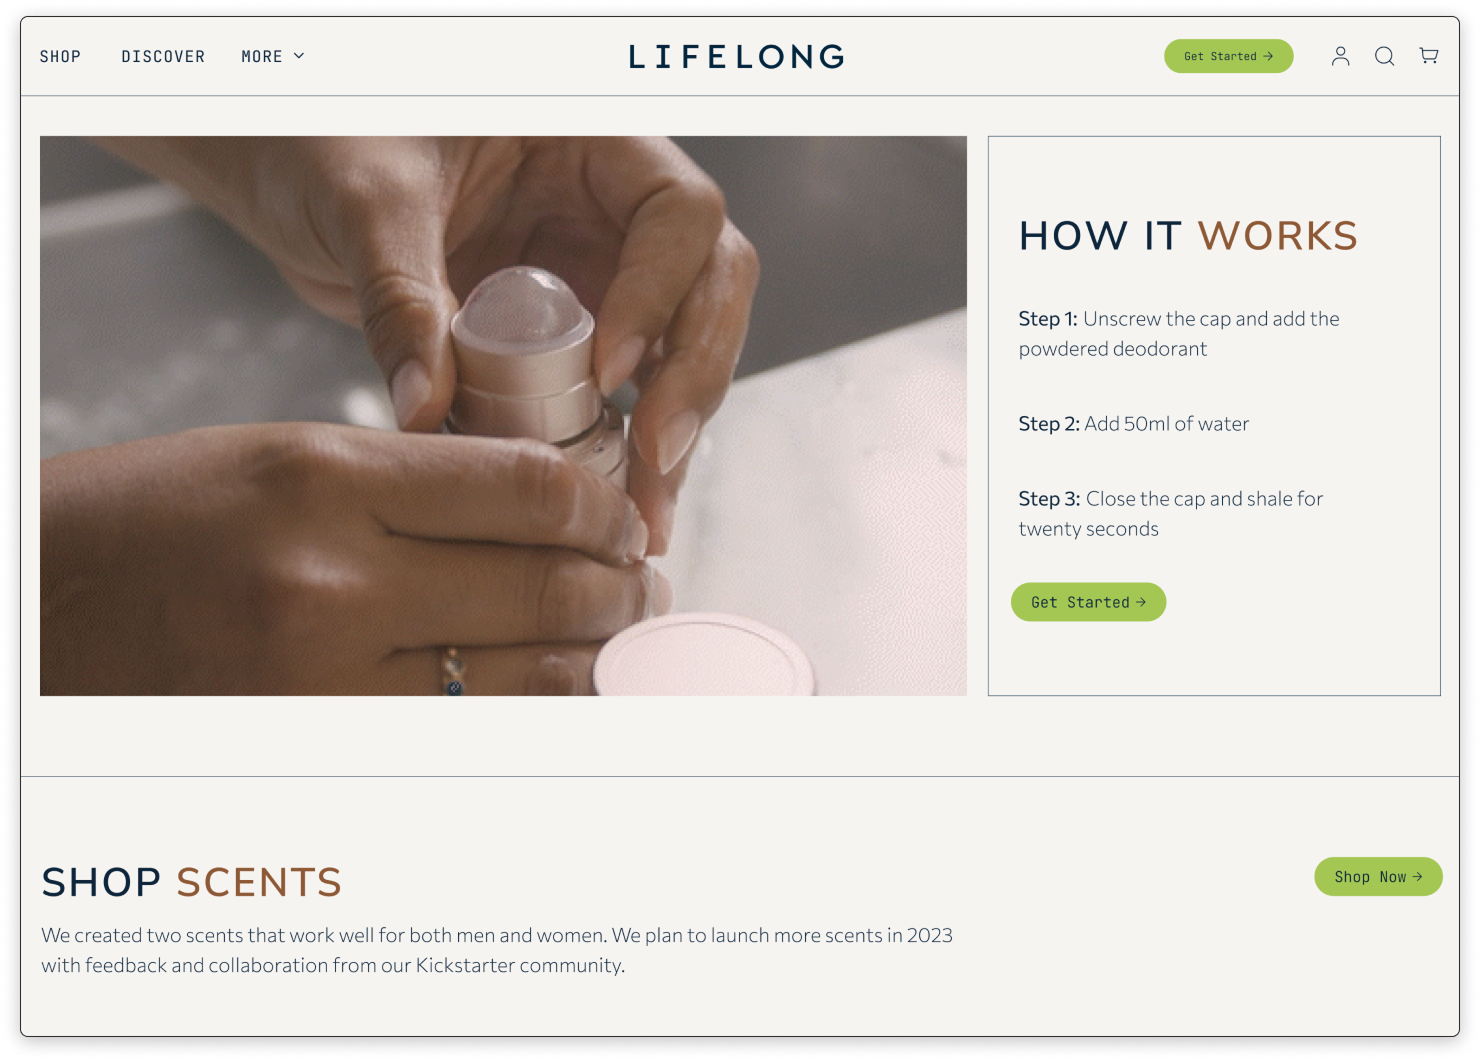Click the arrow in header Get Started
The image size is (1480, 1061).
point(1268,56)
